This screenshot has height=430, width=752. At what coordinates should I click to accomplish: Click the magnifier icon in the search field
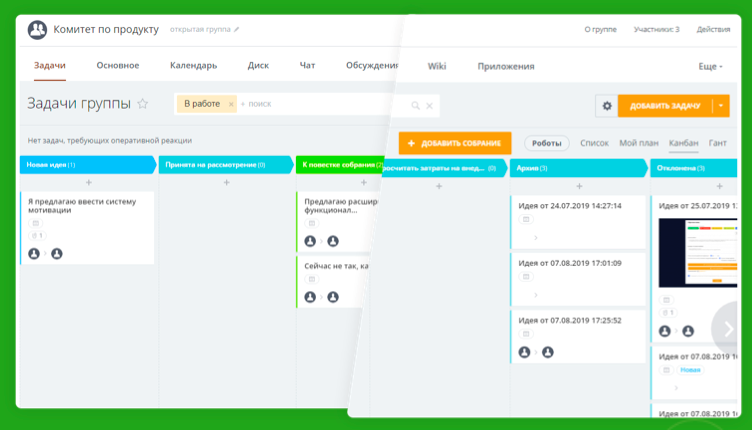[415, 105]
